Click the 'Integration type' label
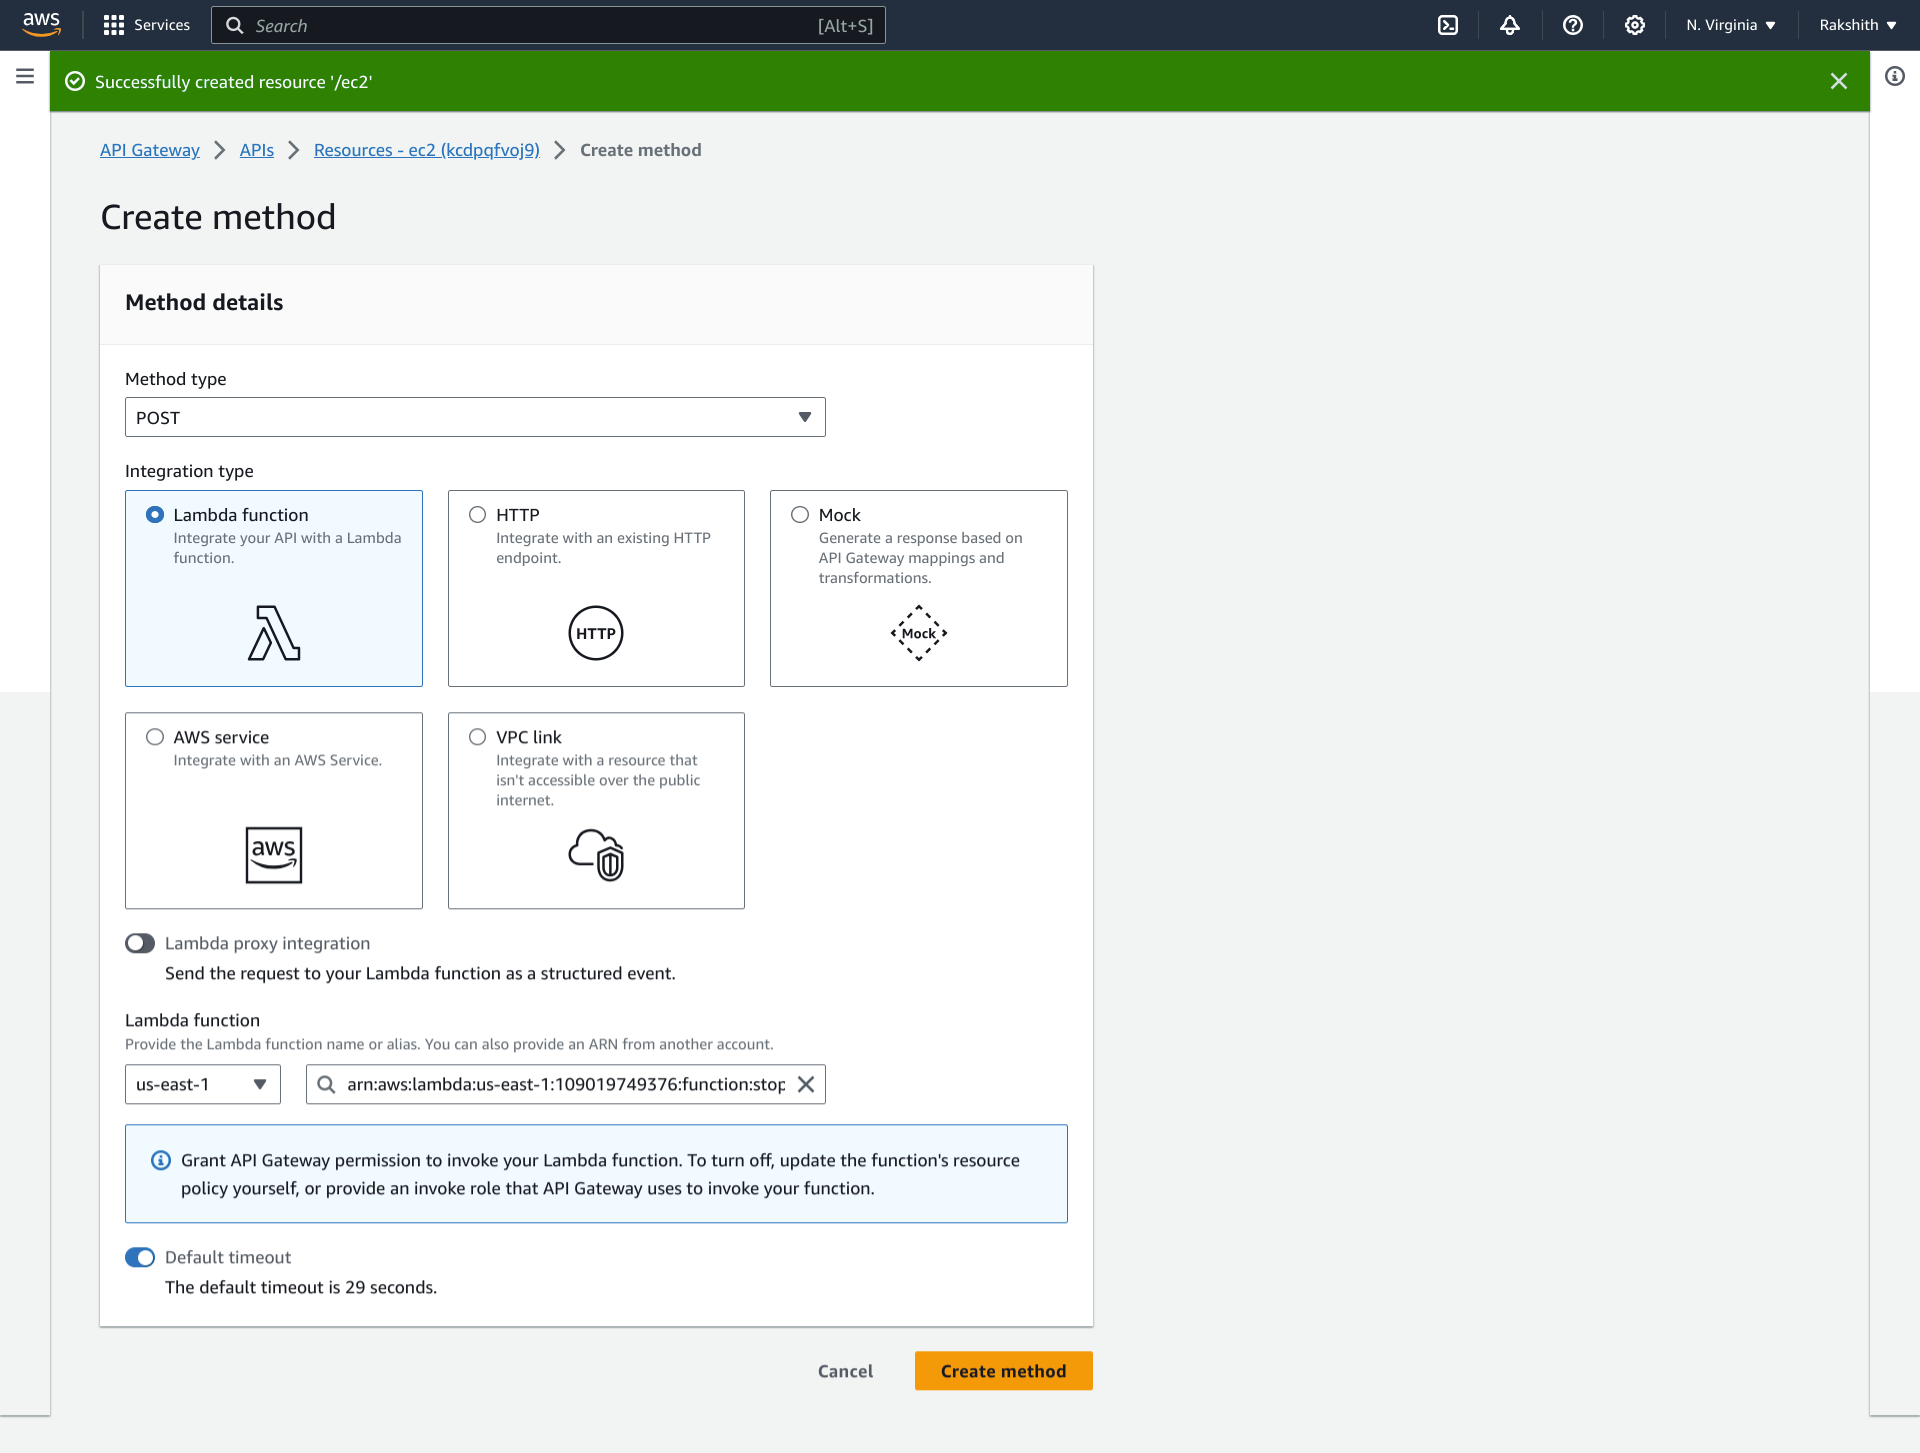The width and height of the screenshot is (1920, 1453). point(189,471)
